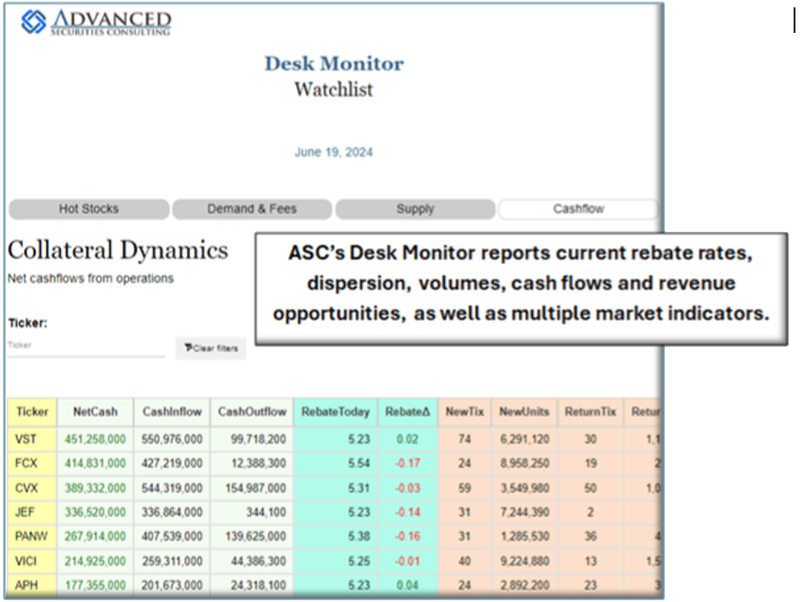
Task: Click CashOutflow value 99,718,200
Action: 258,439
